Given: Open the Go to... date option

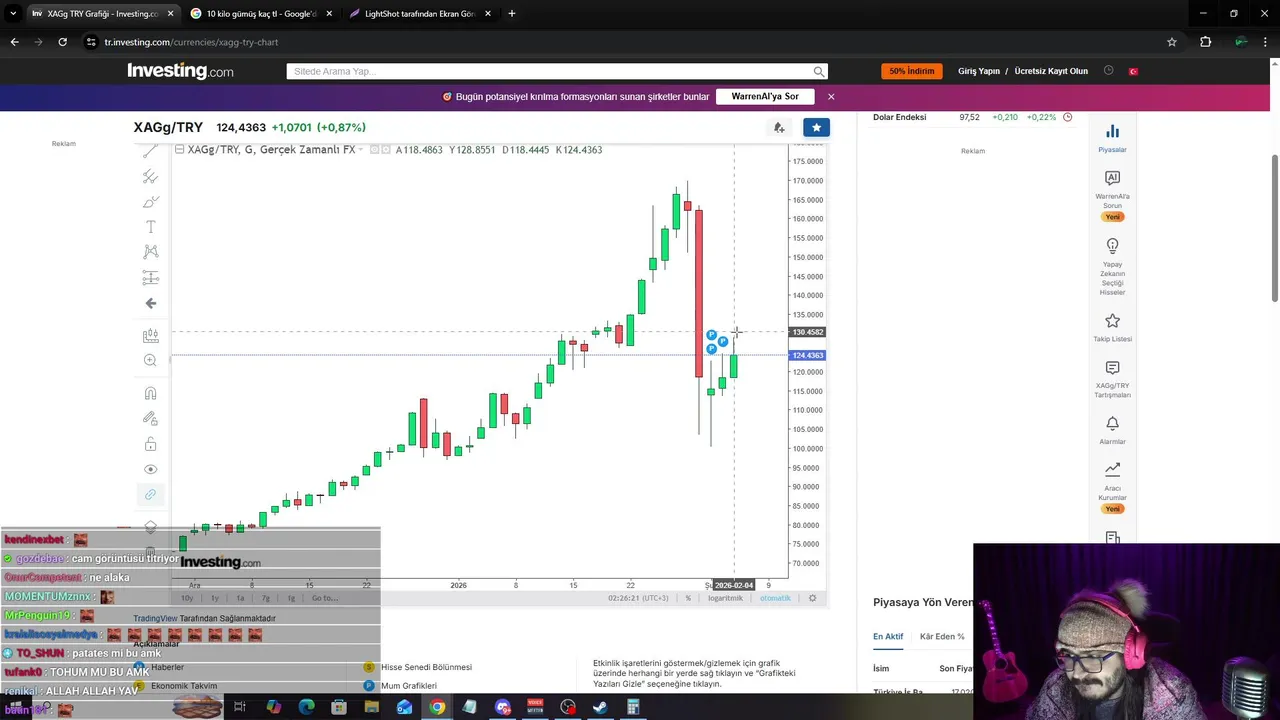Looking at the screenshot, I should coord(324,598).
